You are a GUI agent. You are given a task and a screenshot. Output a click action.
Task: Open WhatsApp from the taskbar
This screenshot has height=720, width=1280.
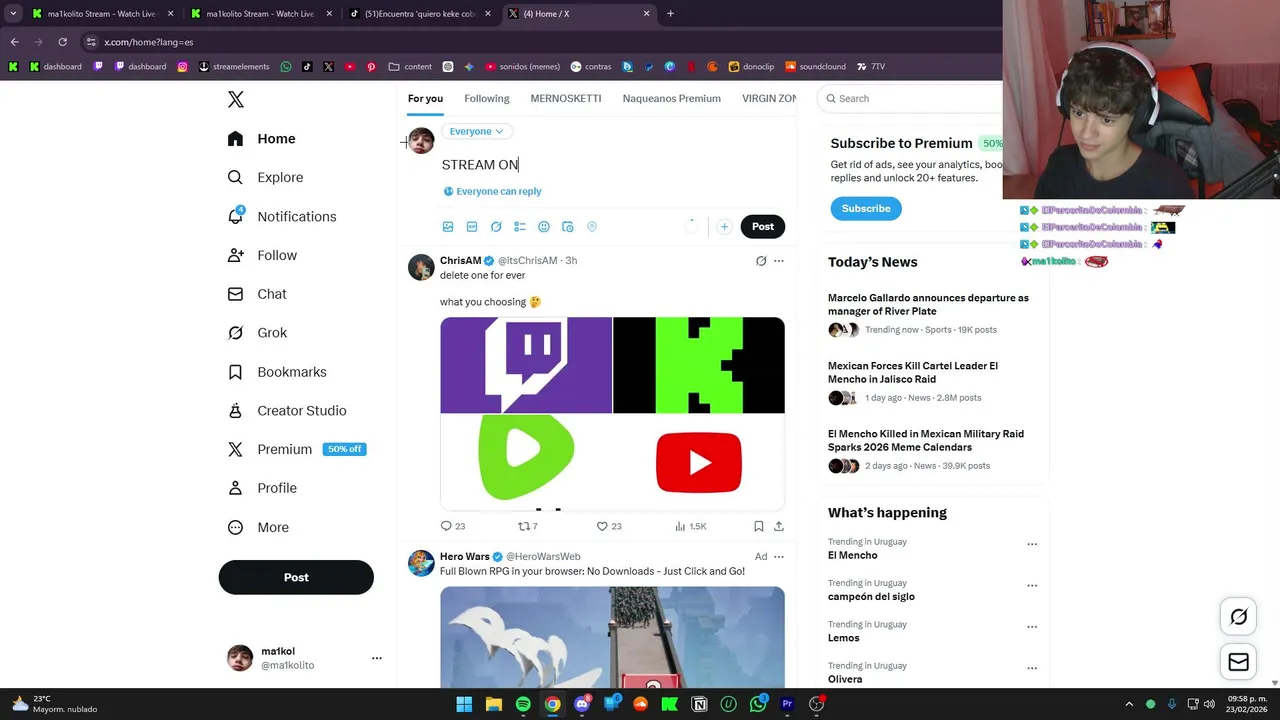pos(758,704)
